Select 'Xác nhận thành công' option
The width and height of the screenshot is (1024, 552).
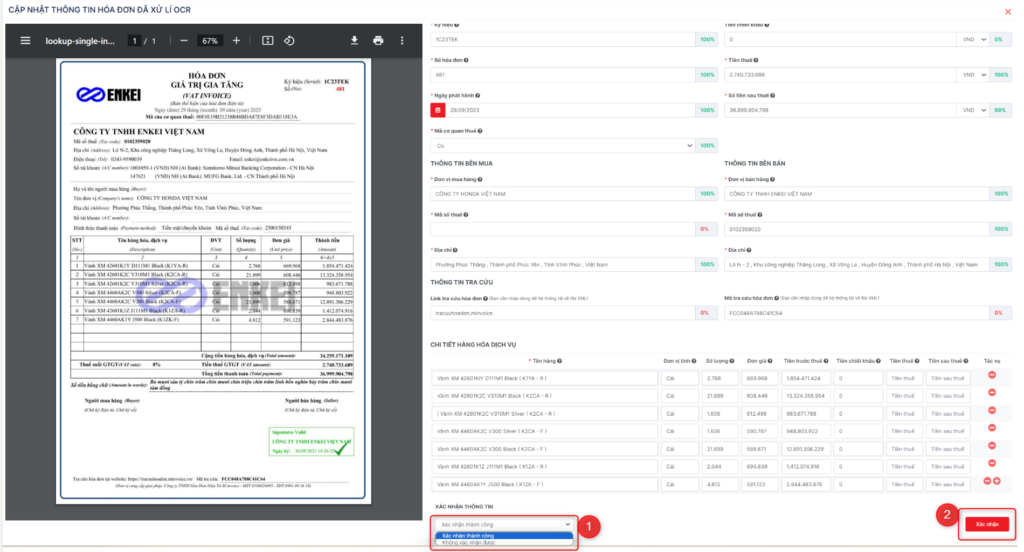point(504,536)
